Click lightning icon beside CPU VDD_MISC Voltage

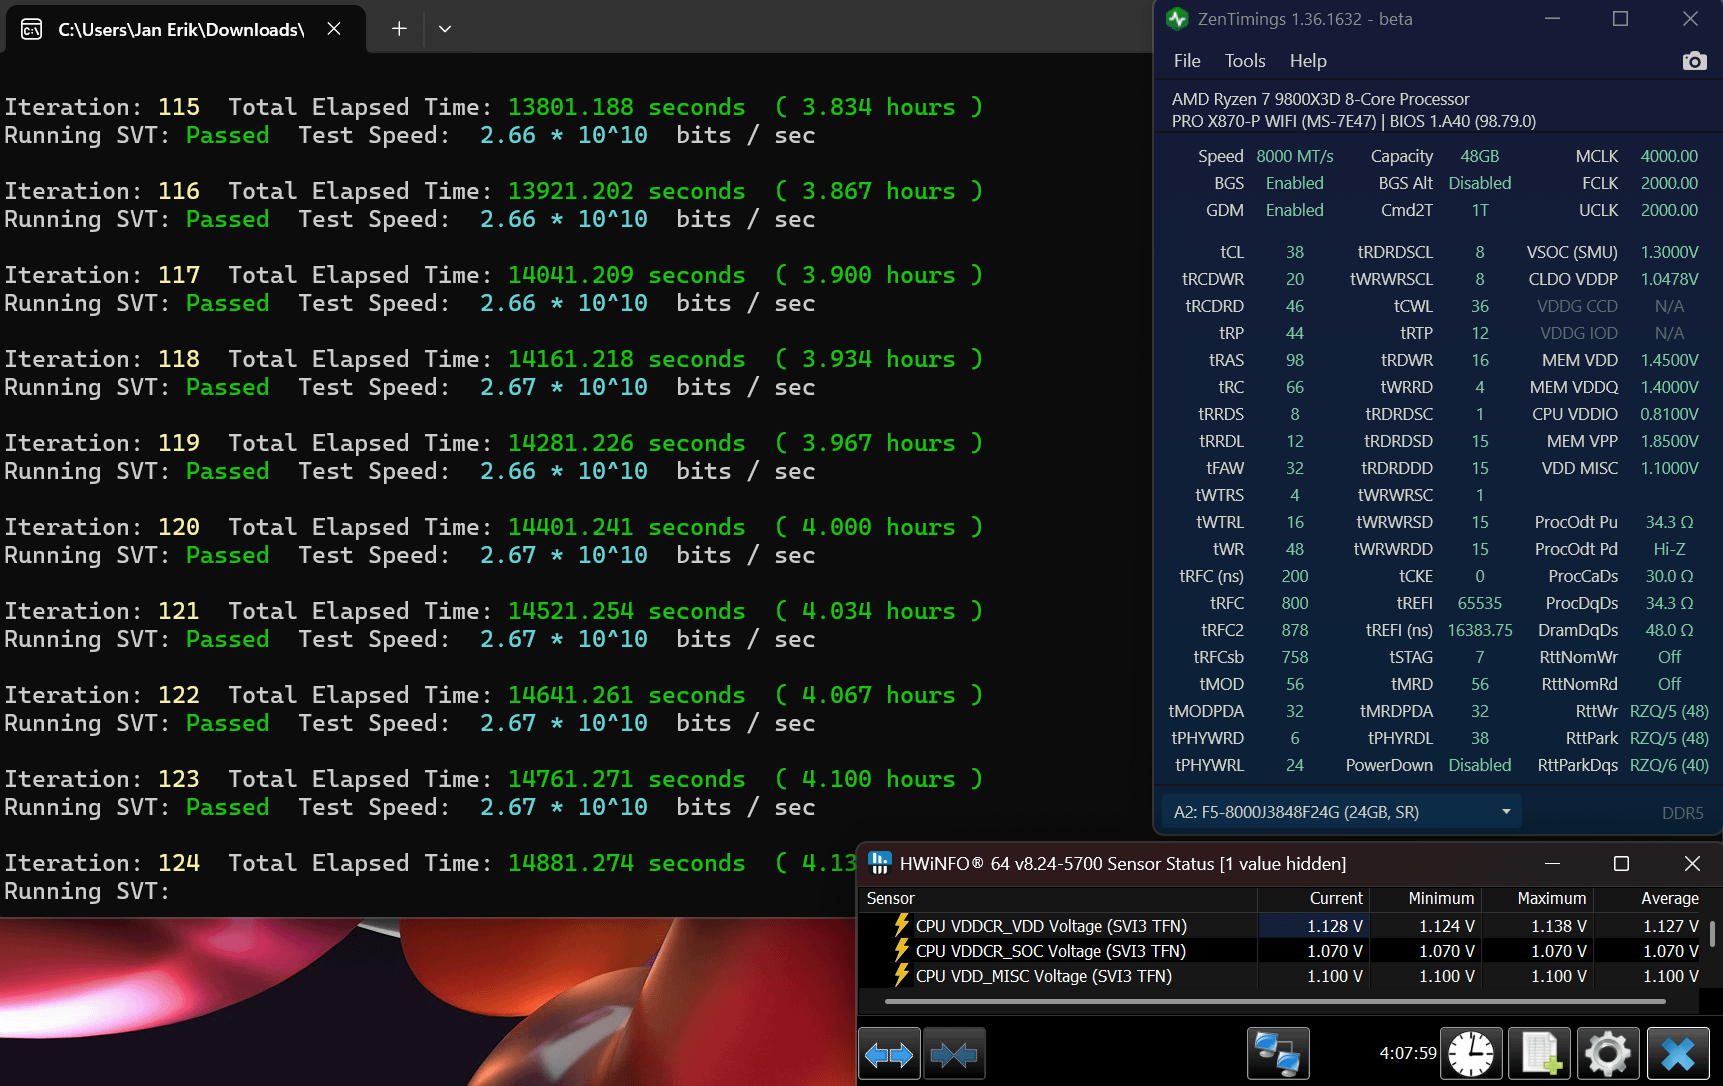tap(901, 976)
